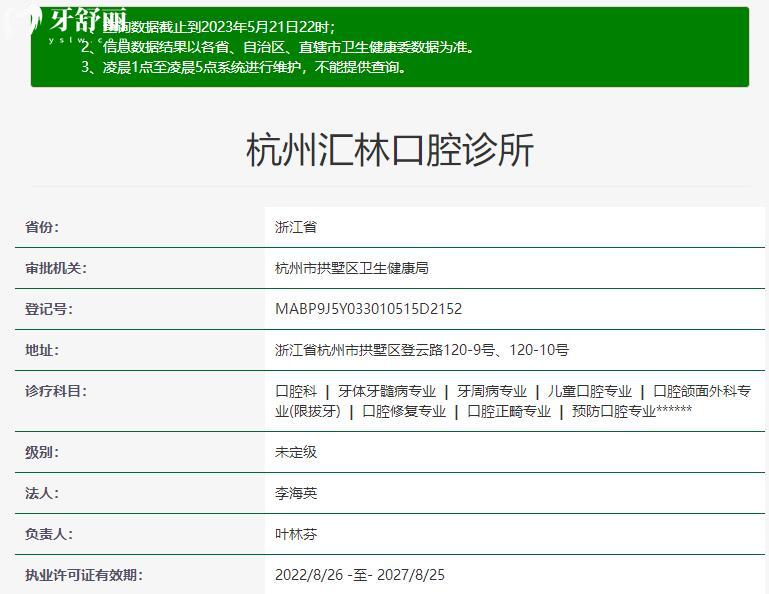Click notice line about 凌晨1点至凌晨5点系统维护

pos(244,67)
